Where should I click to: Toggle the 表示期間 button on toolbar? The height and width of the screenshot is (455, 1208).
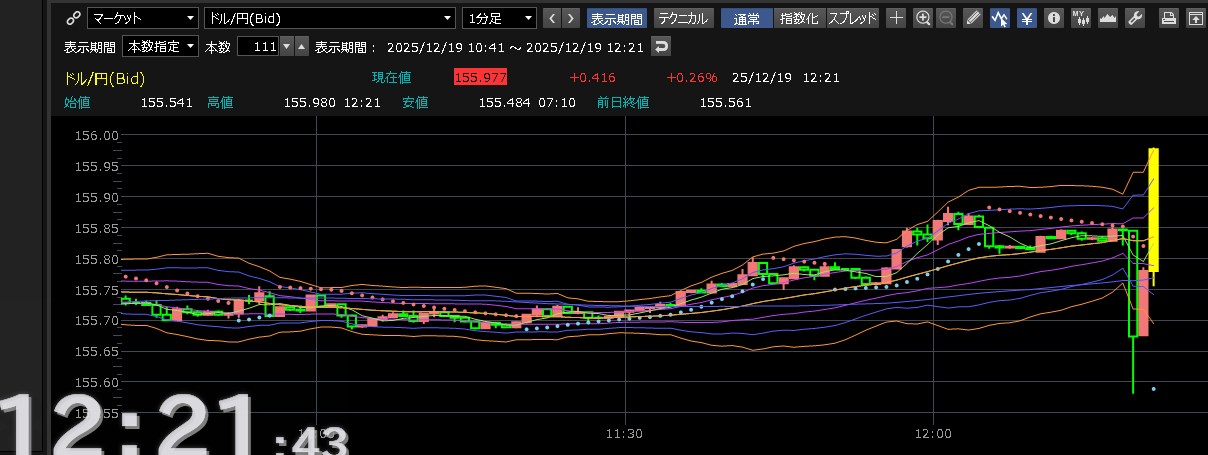tap(616, 18)
